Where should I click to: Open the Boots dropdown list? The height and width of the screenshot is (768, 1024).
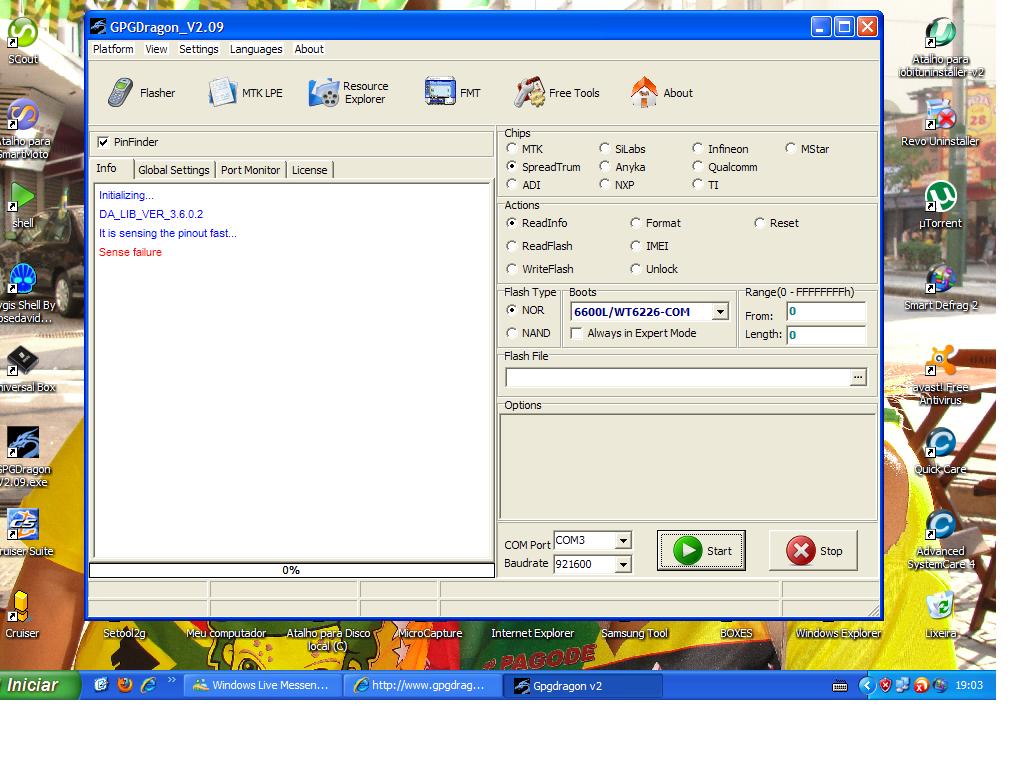pos(720,312)
